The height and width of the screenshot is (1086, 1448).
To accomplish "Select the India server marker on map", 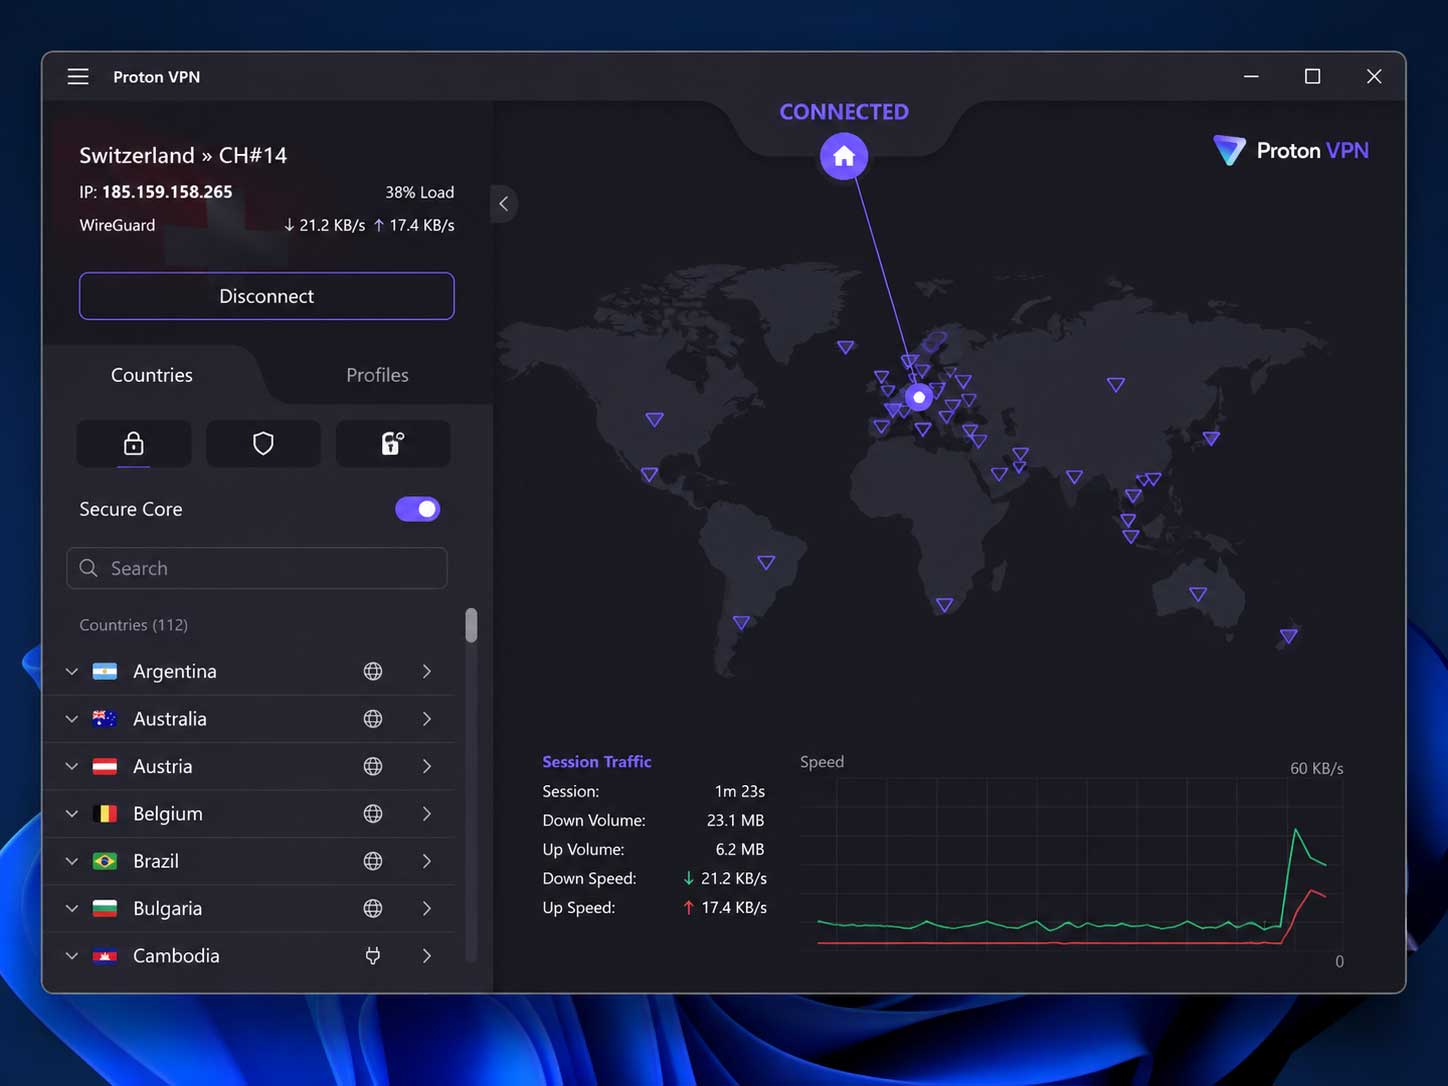I will tap(1074, 477).
